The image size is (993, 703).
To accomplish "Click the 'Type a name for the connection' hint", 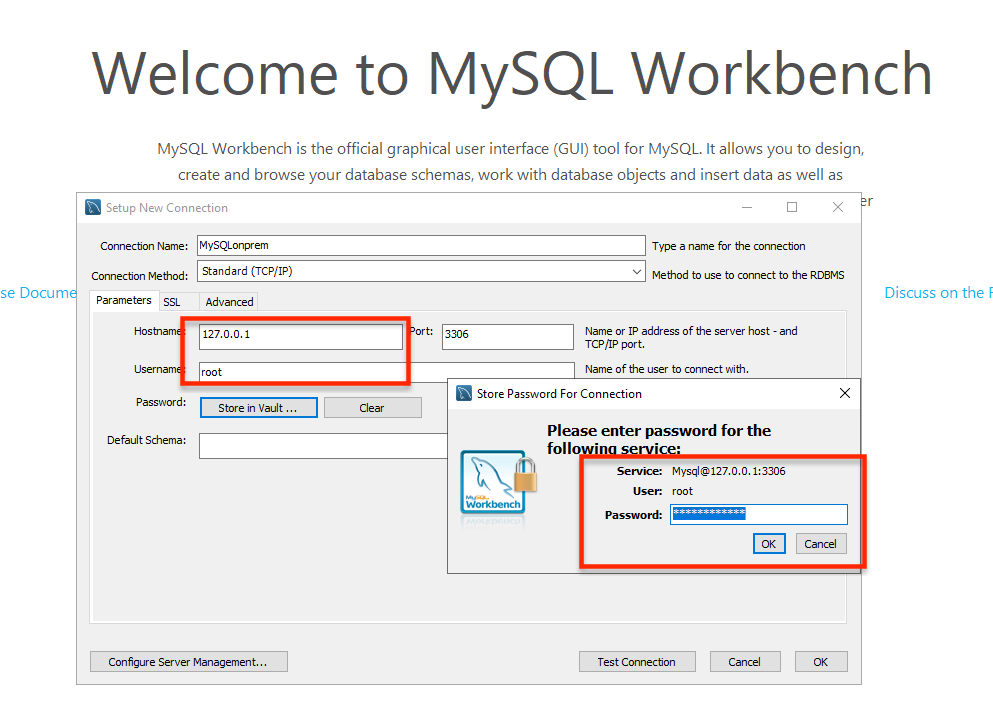I will tap(729, 246).
